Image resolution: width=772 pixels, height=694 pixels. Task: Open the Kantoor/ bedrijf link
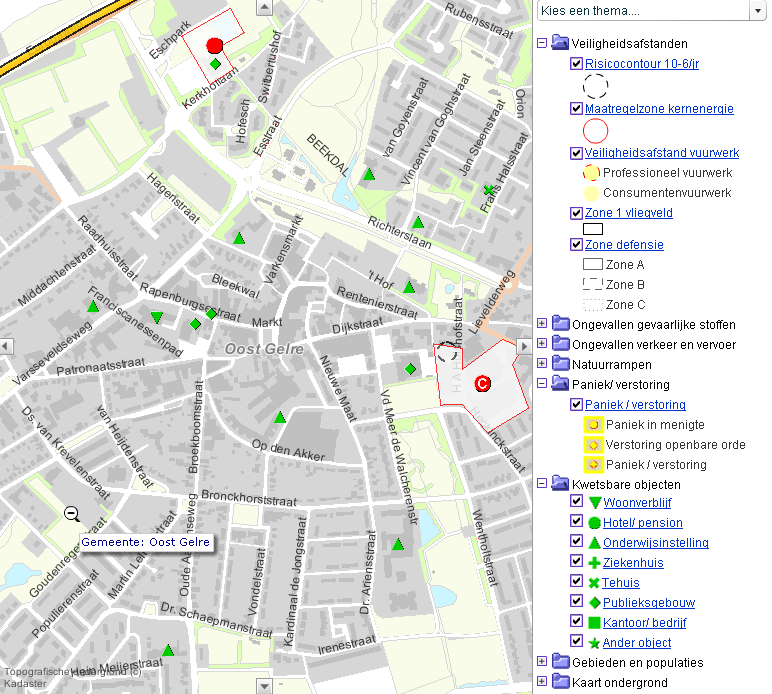[x=644, y=623]
